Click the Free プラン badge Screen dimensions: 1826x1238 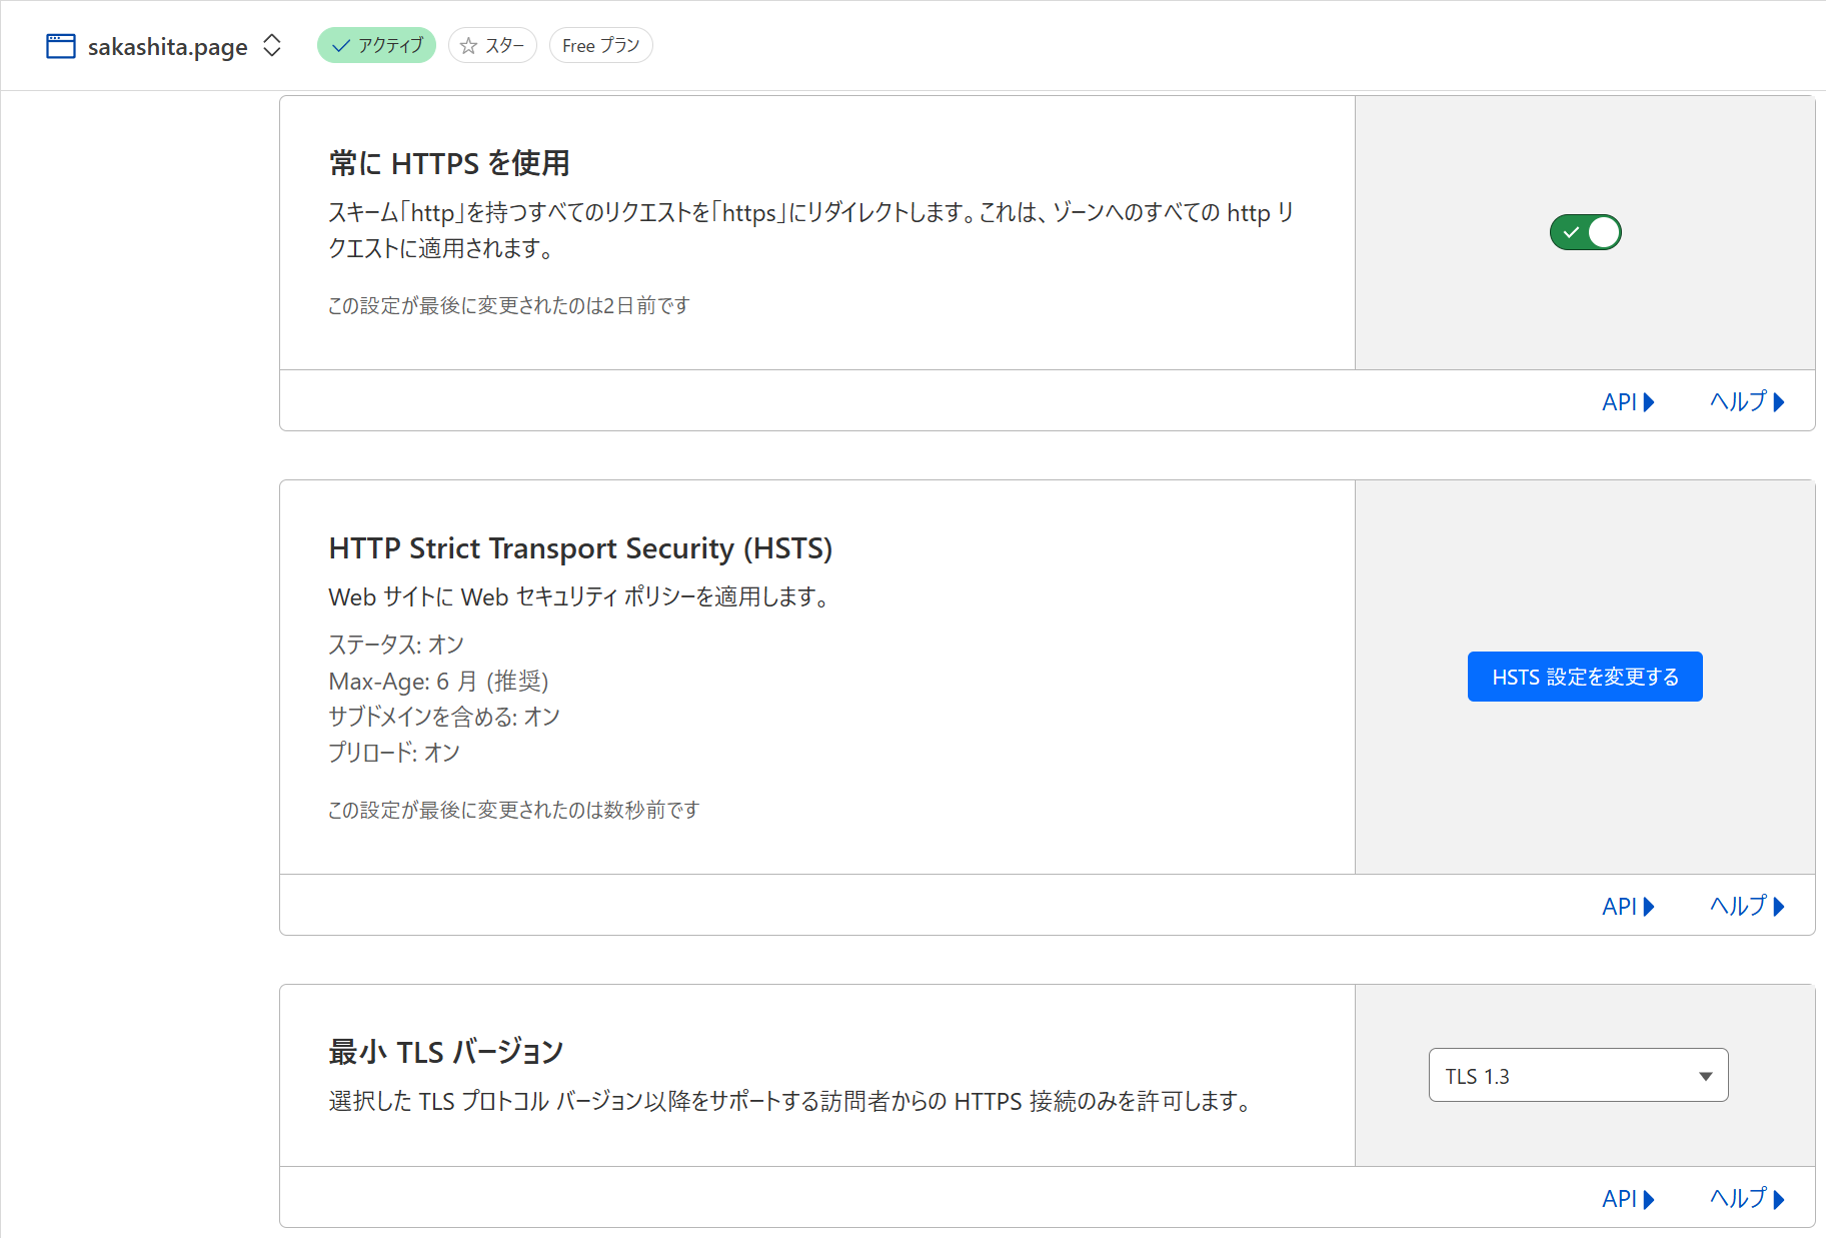point(600,45)
